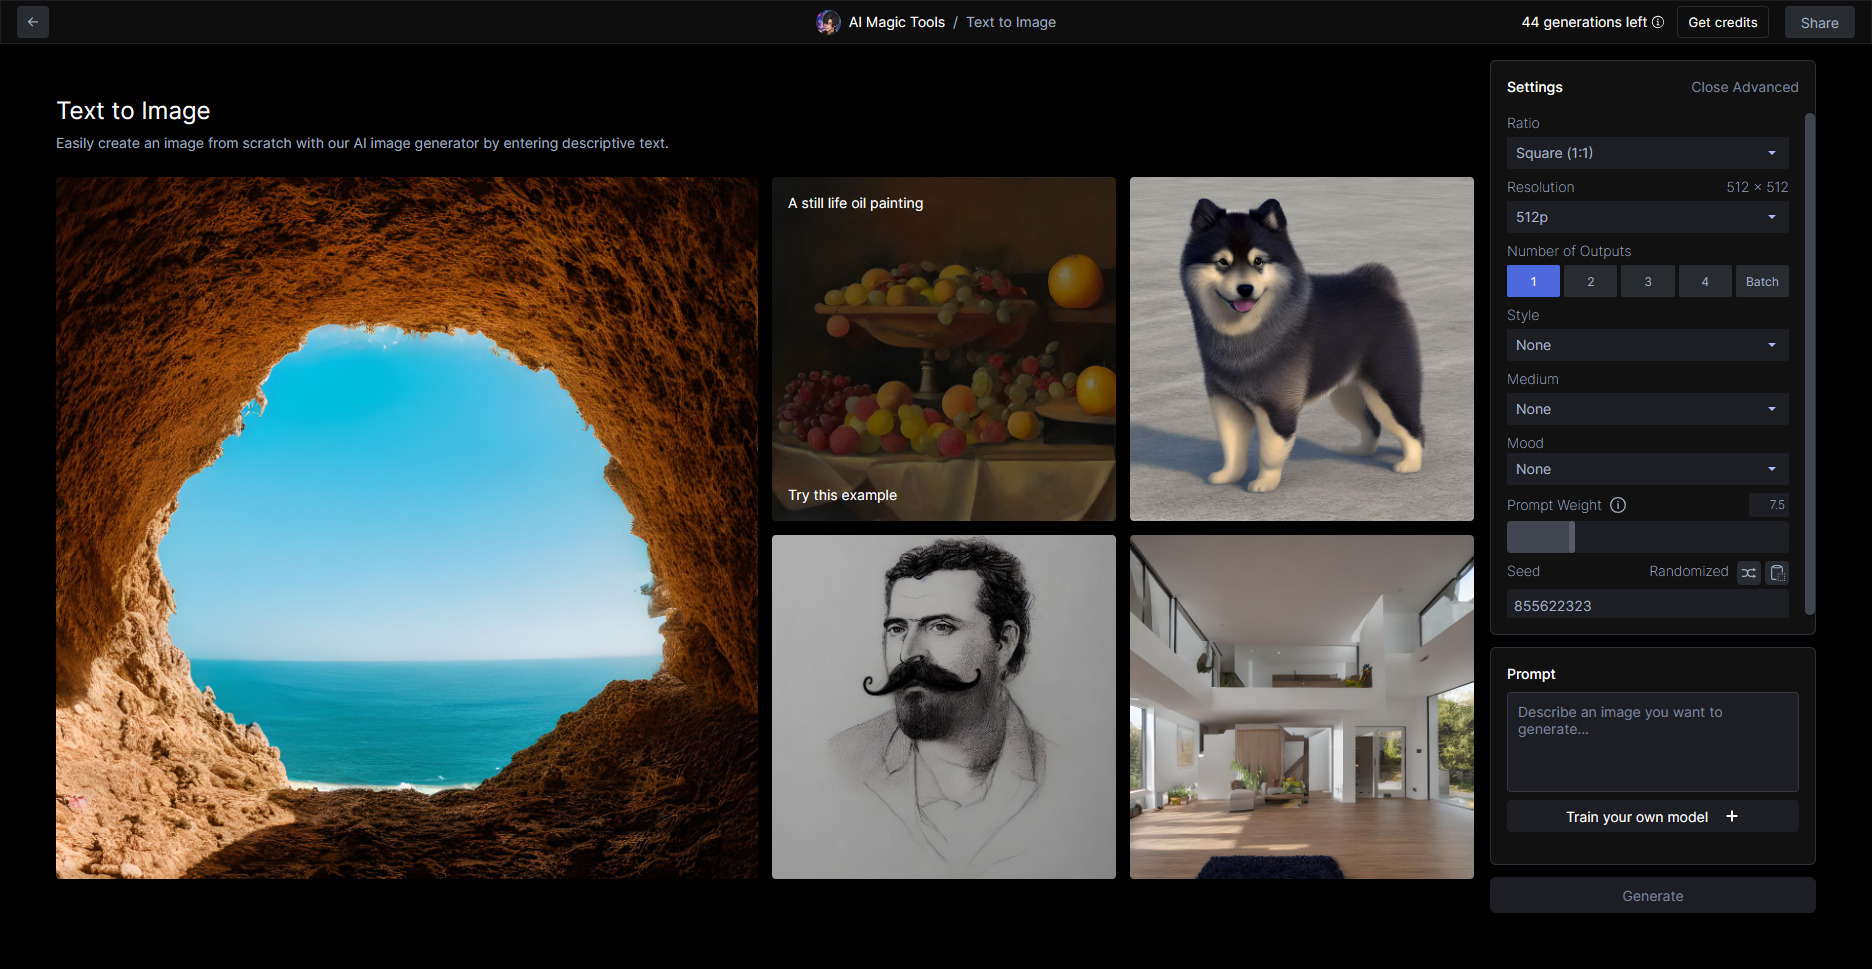The image size is (1872, 969).
Task: Click the Get credits button
Action: [1722, 22]
